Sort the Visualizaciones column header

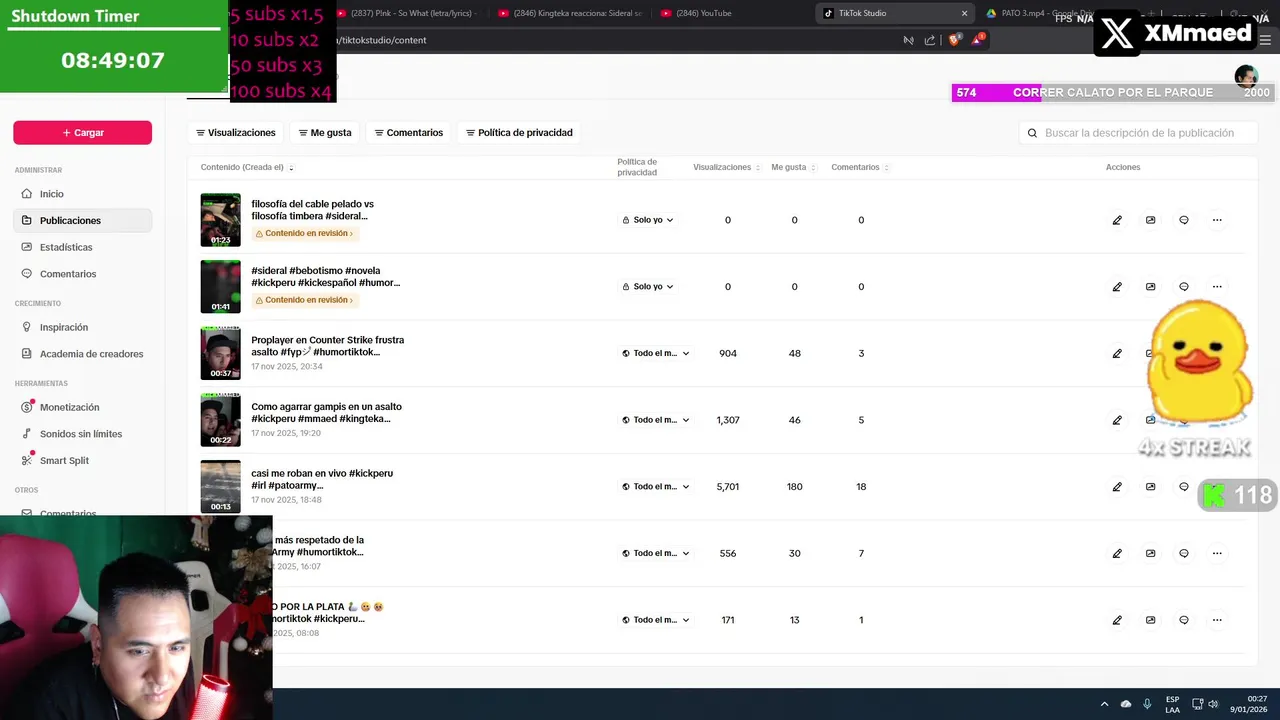[x=727, y=167]
